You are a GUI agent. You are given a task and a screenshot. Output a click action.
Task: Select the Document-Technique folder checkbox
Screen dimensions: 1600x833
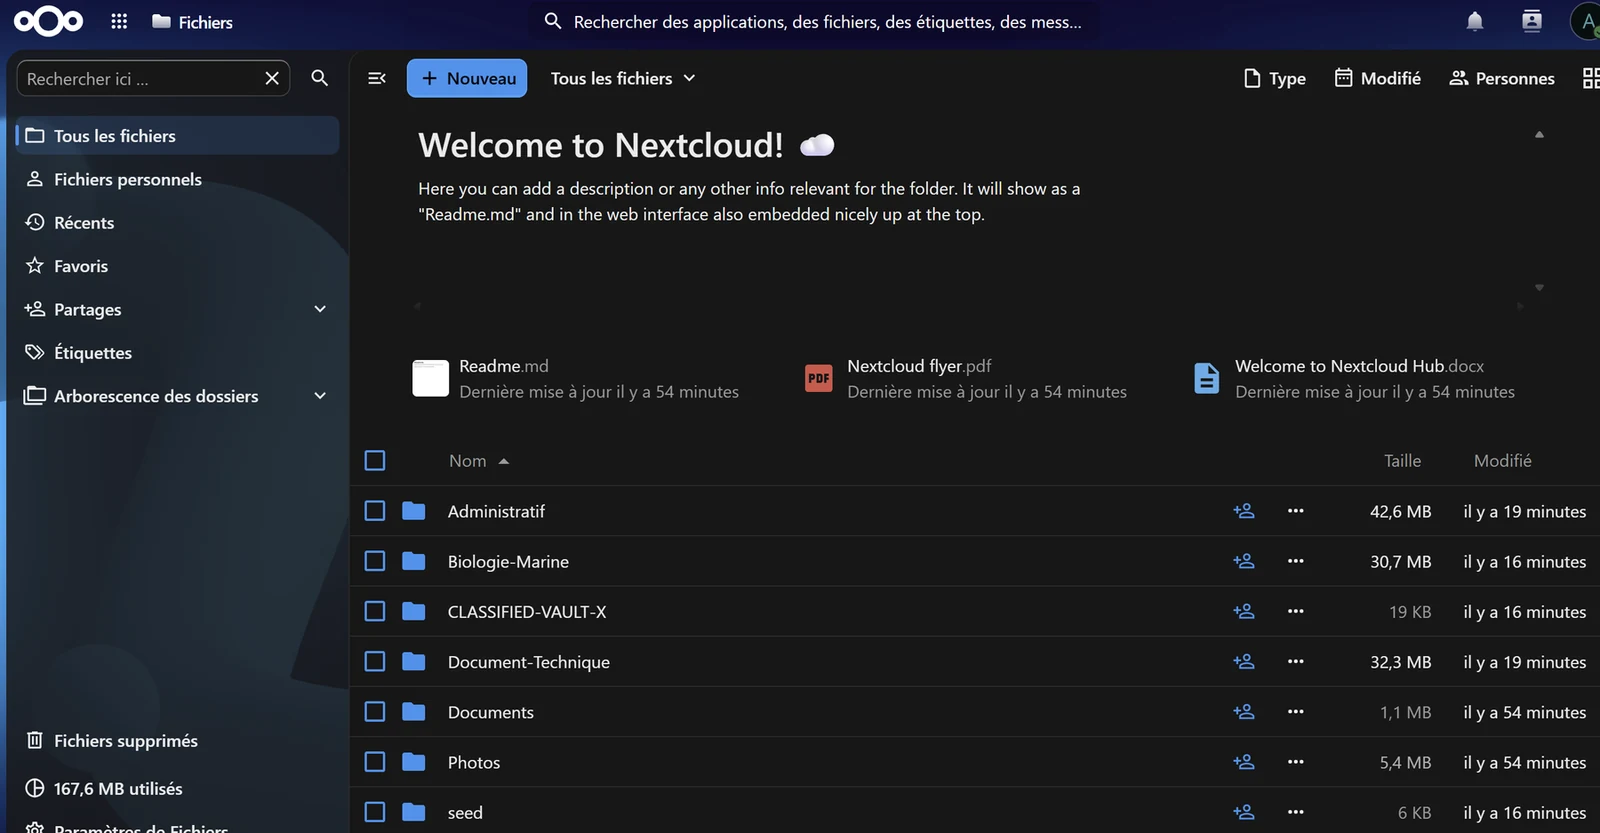point(375,661)
